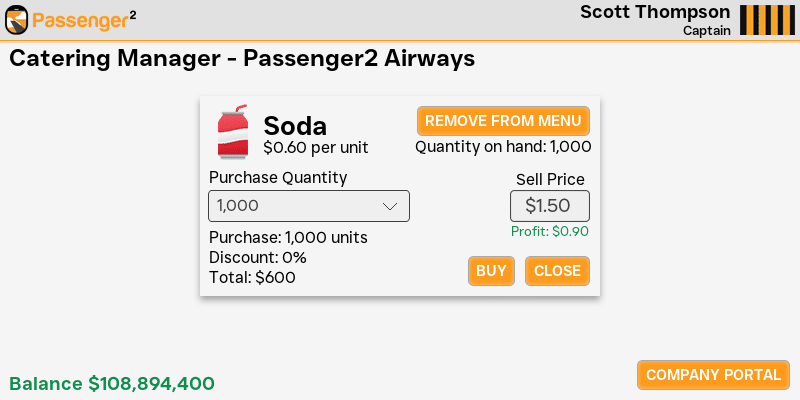Click the Quantity on hand text

[503, 147]
